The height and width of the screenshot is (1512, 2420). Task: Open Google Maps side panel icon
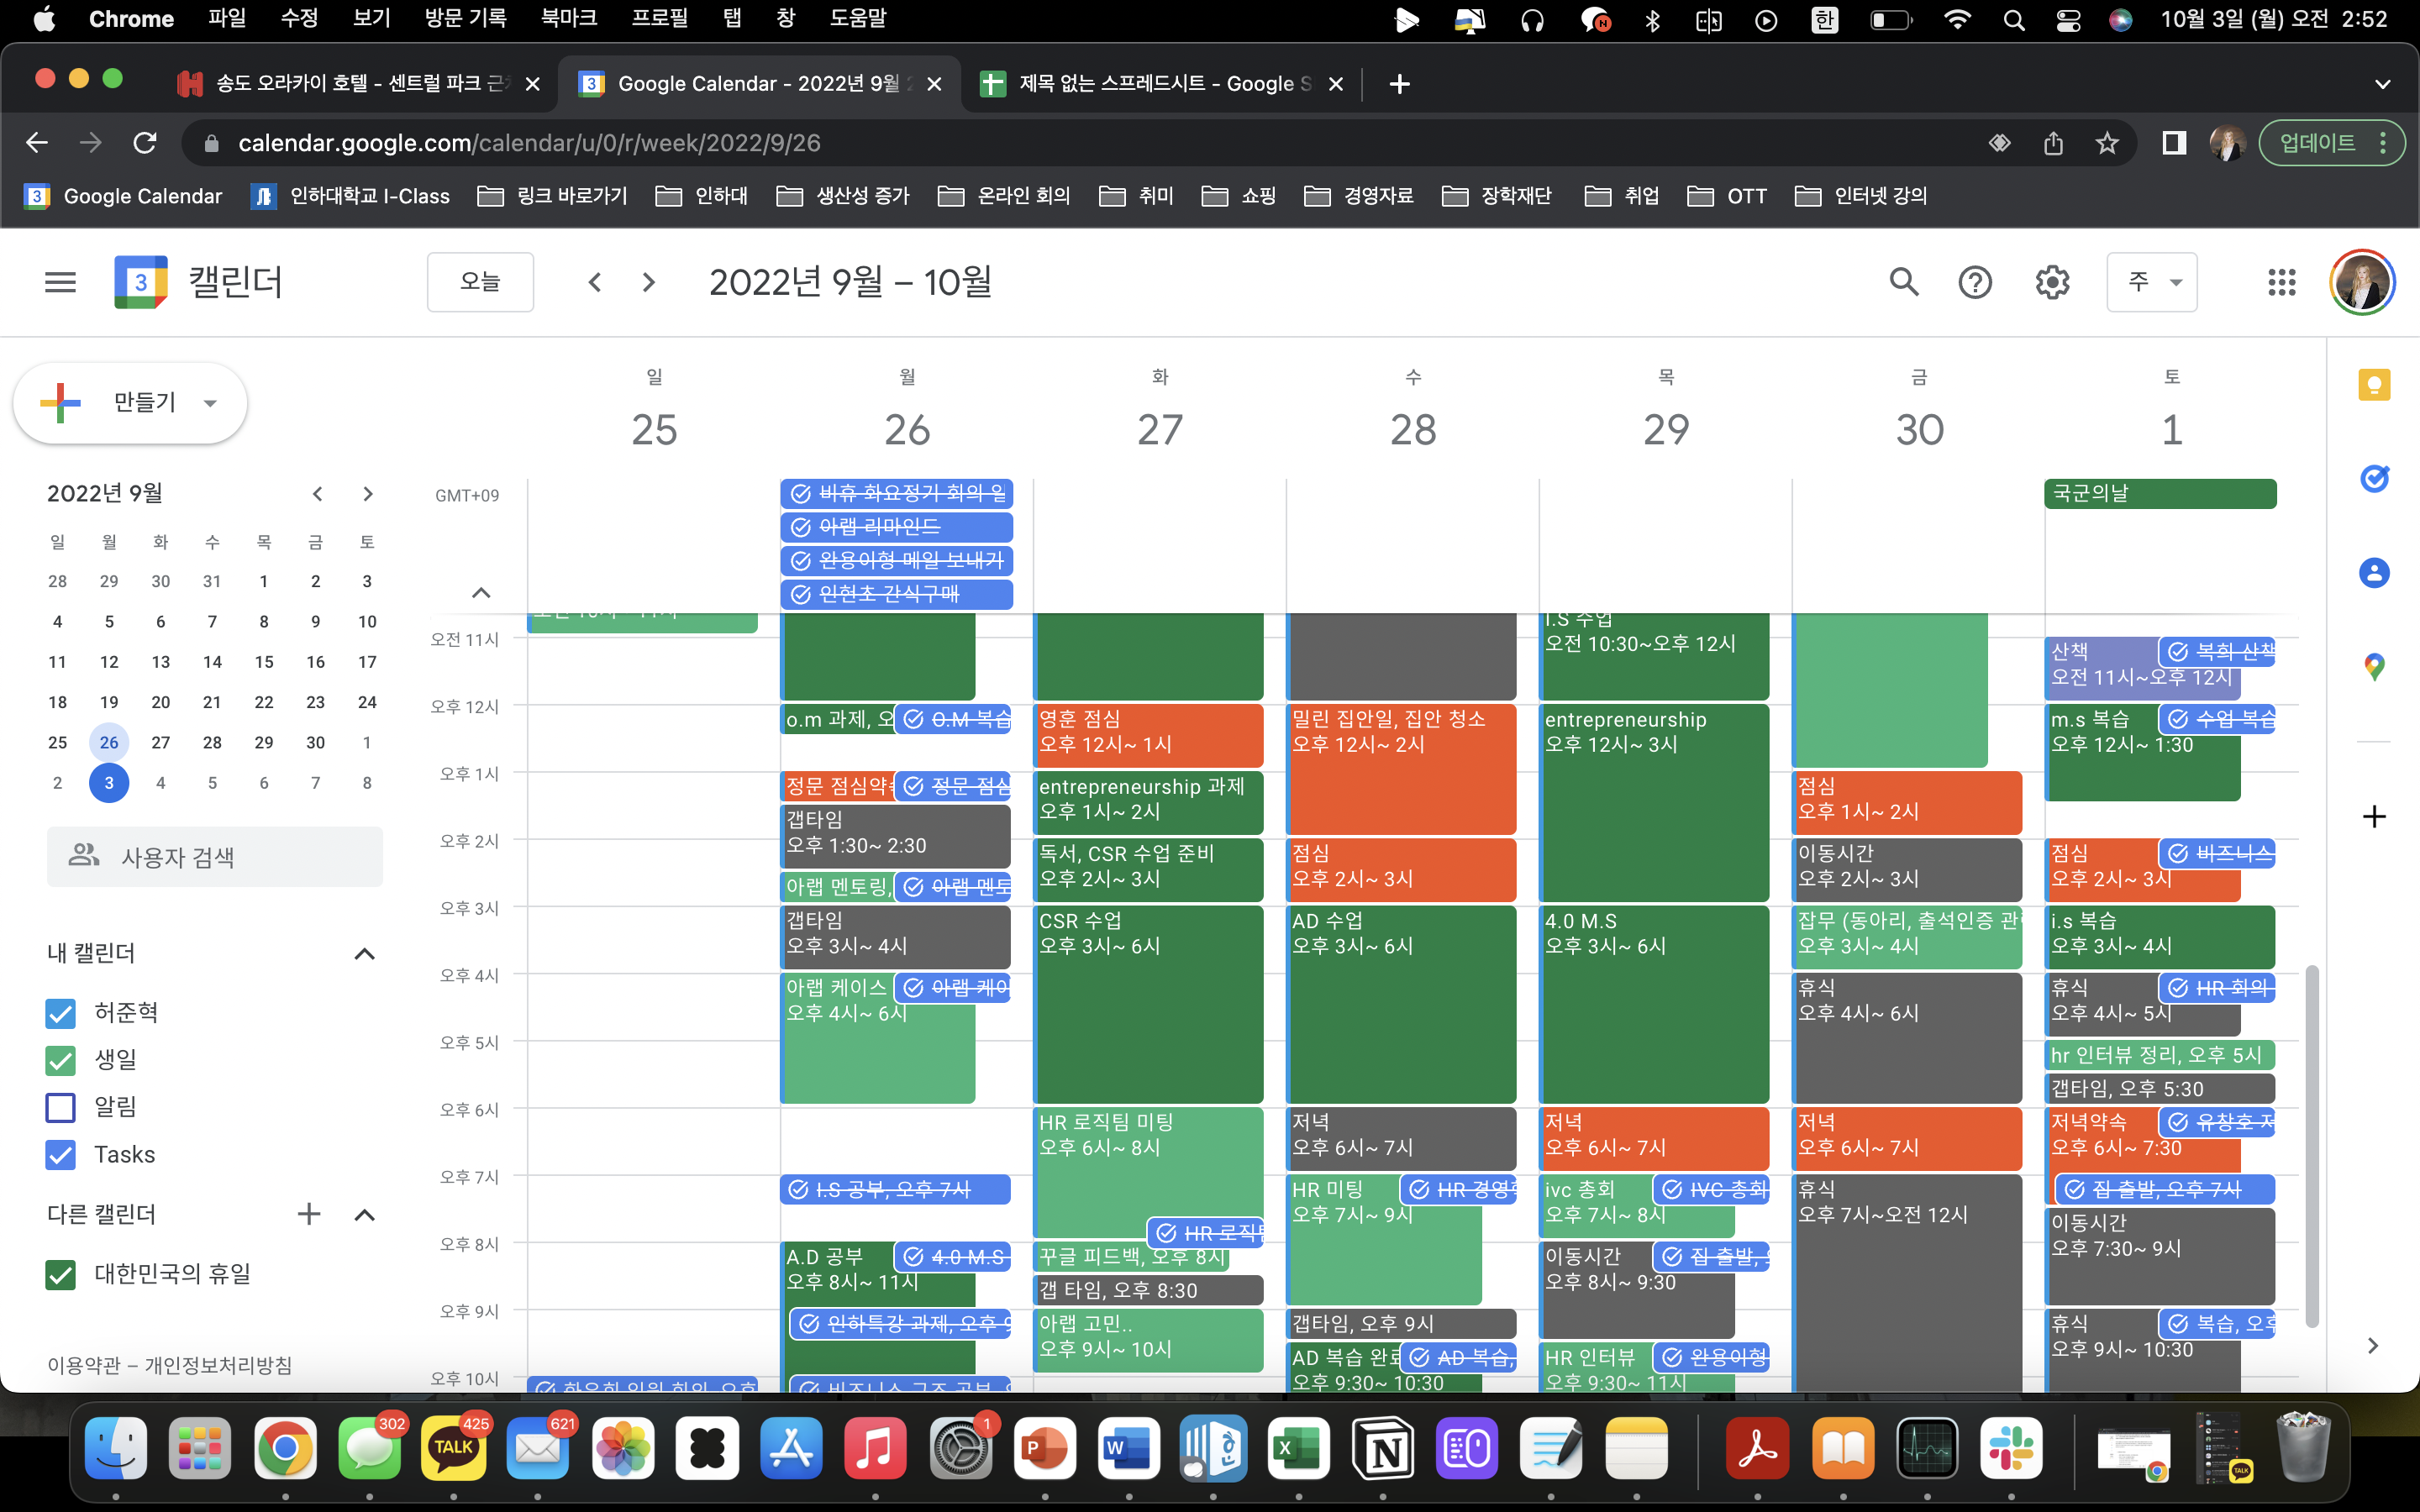[2374, 667]
